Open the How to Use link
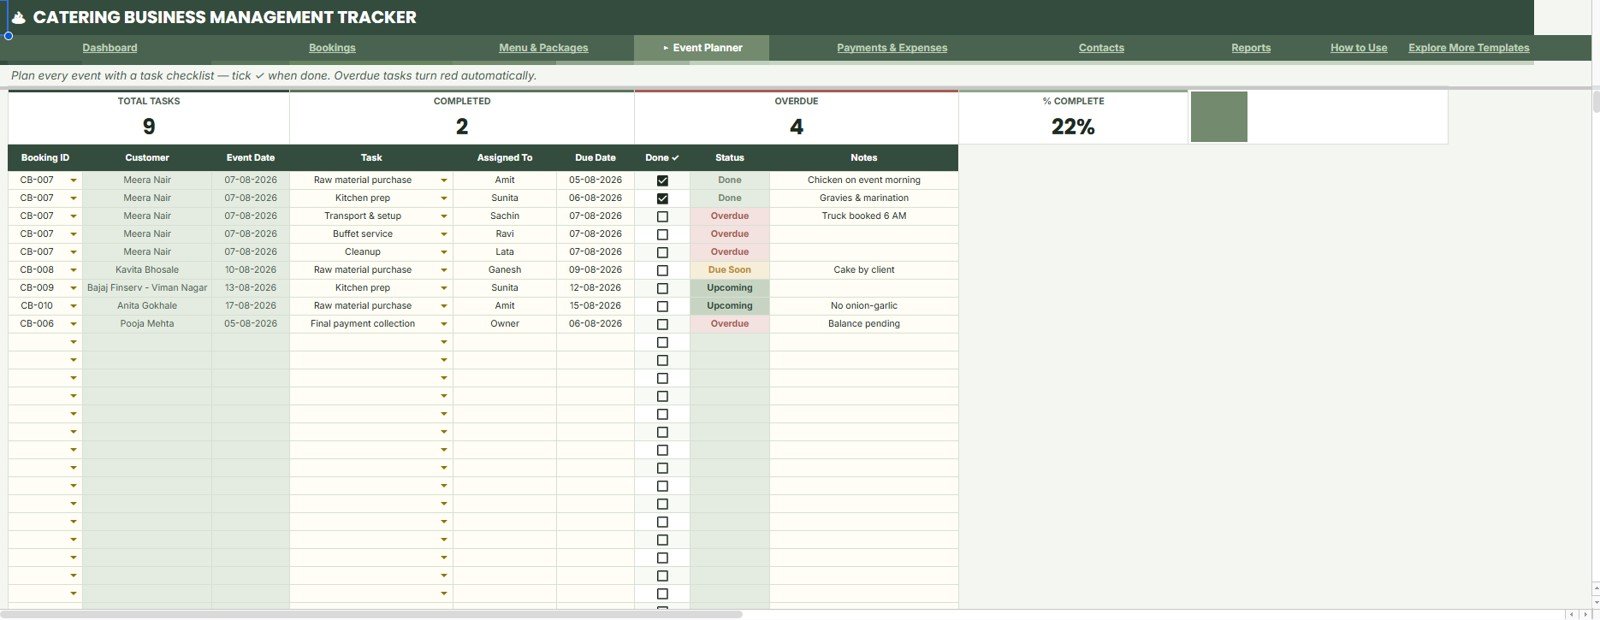This screenshot has width=1600, height=620. [x=1359, y=48]
